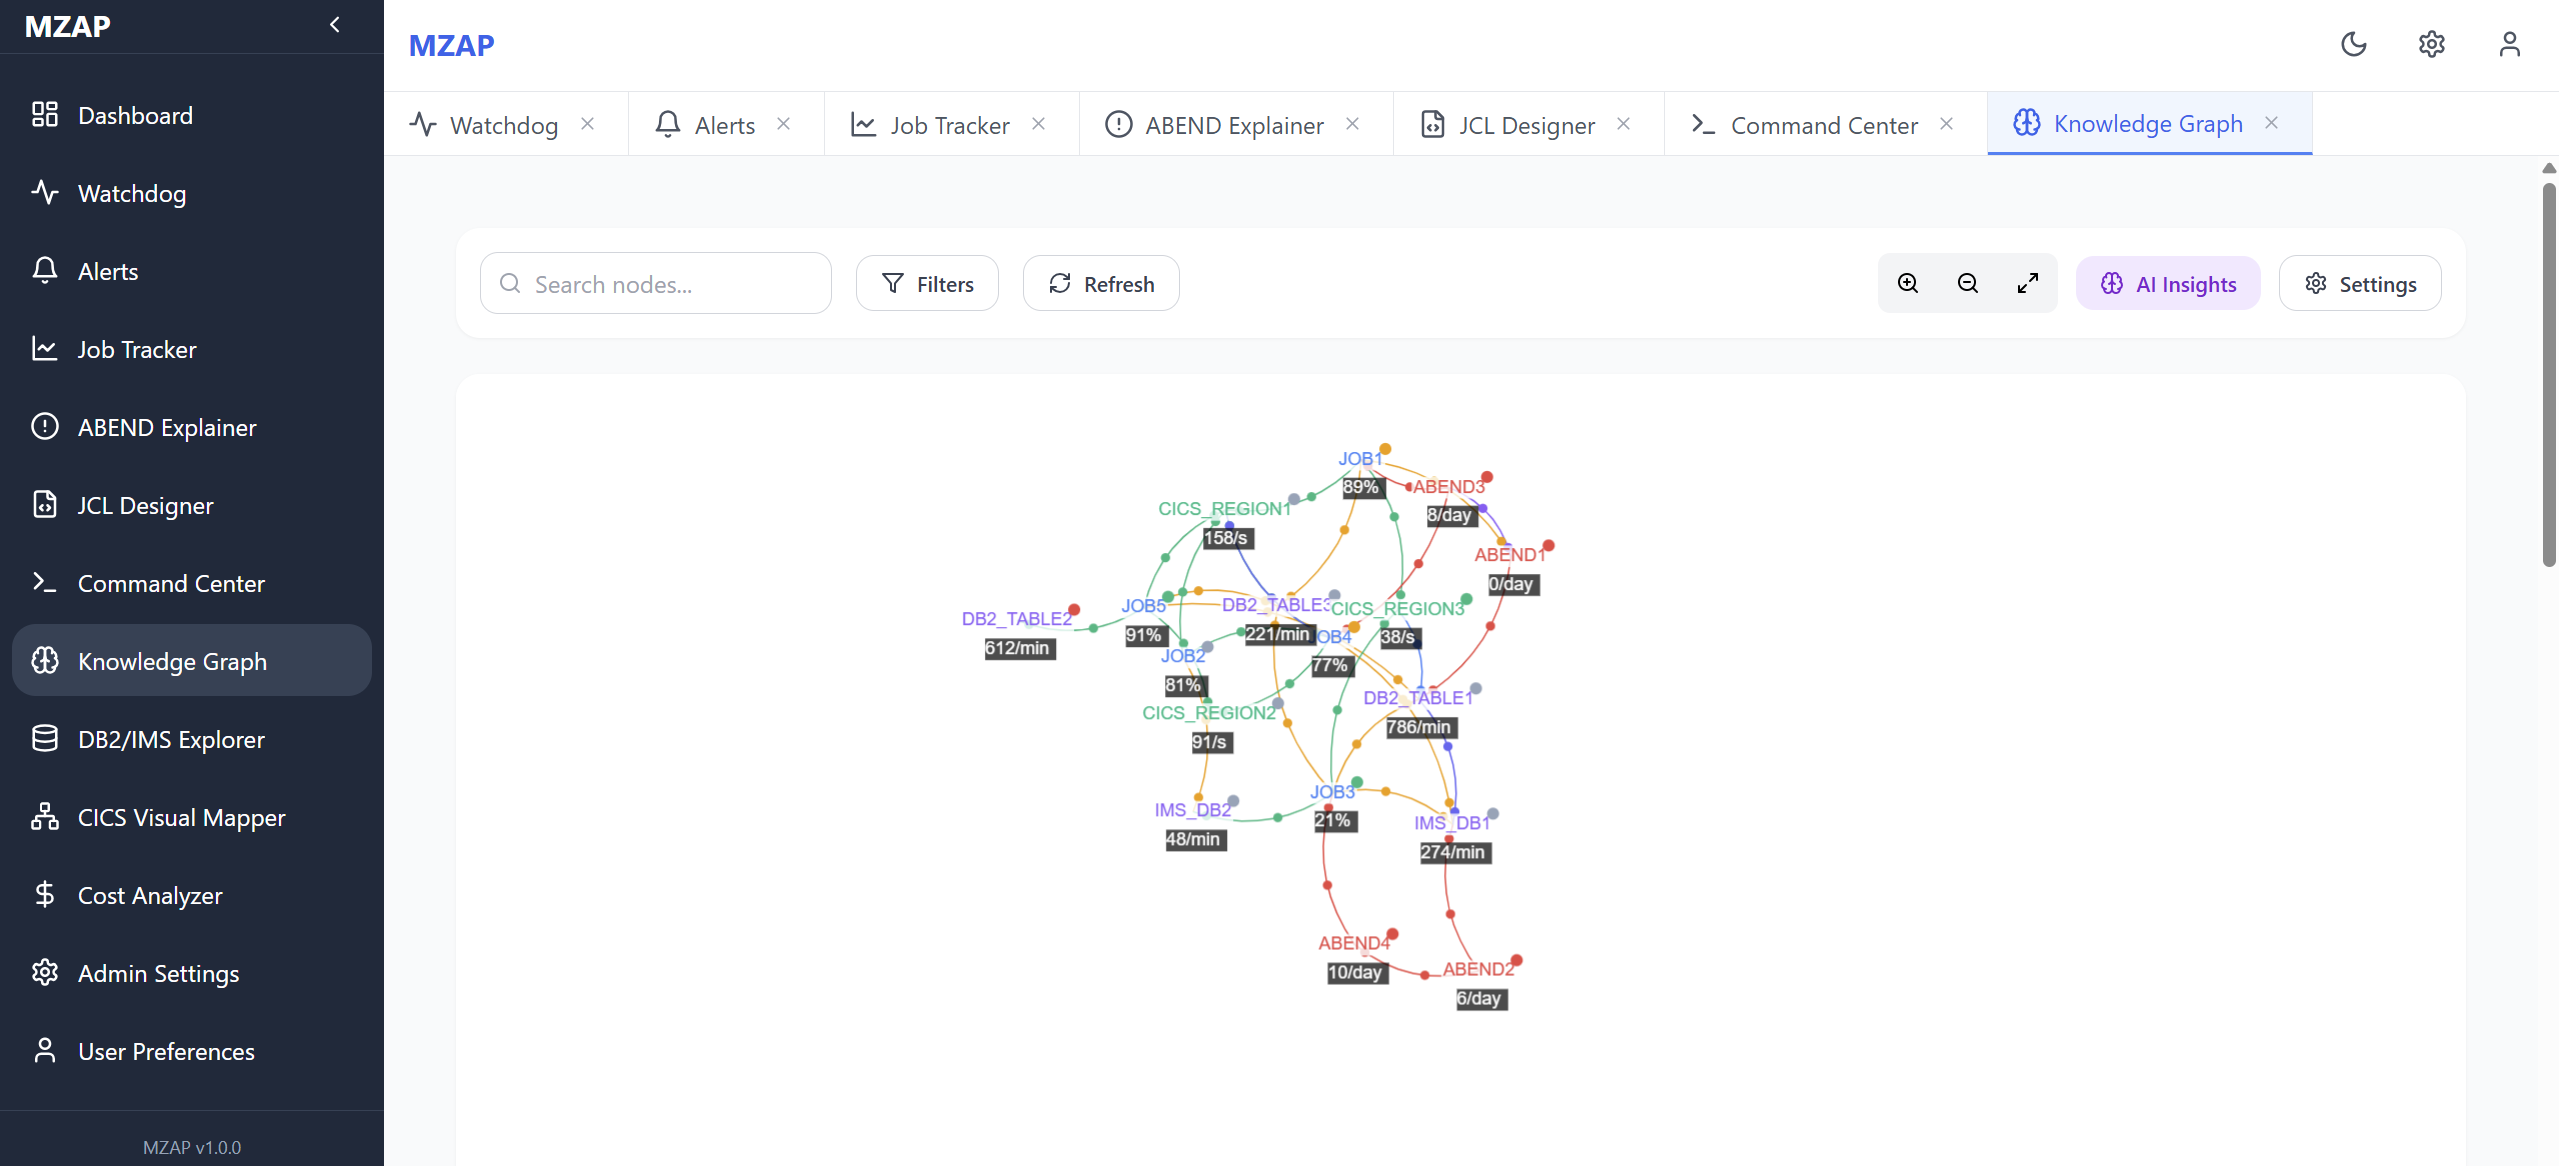Go to Cost Analyzer in sidebar
Screen dimensions: 2559x1166
(x=150, y=895)
